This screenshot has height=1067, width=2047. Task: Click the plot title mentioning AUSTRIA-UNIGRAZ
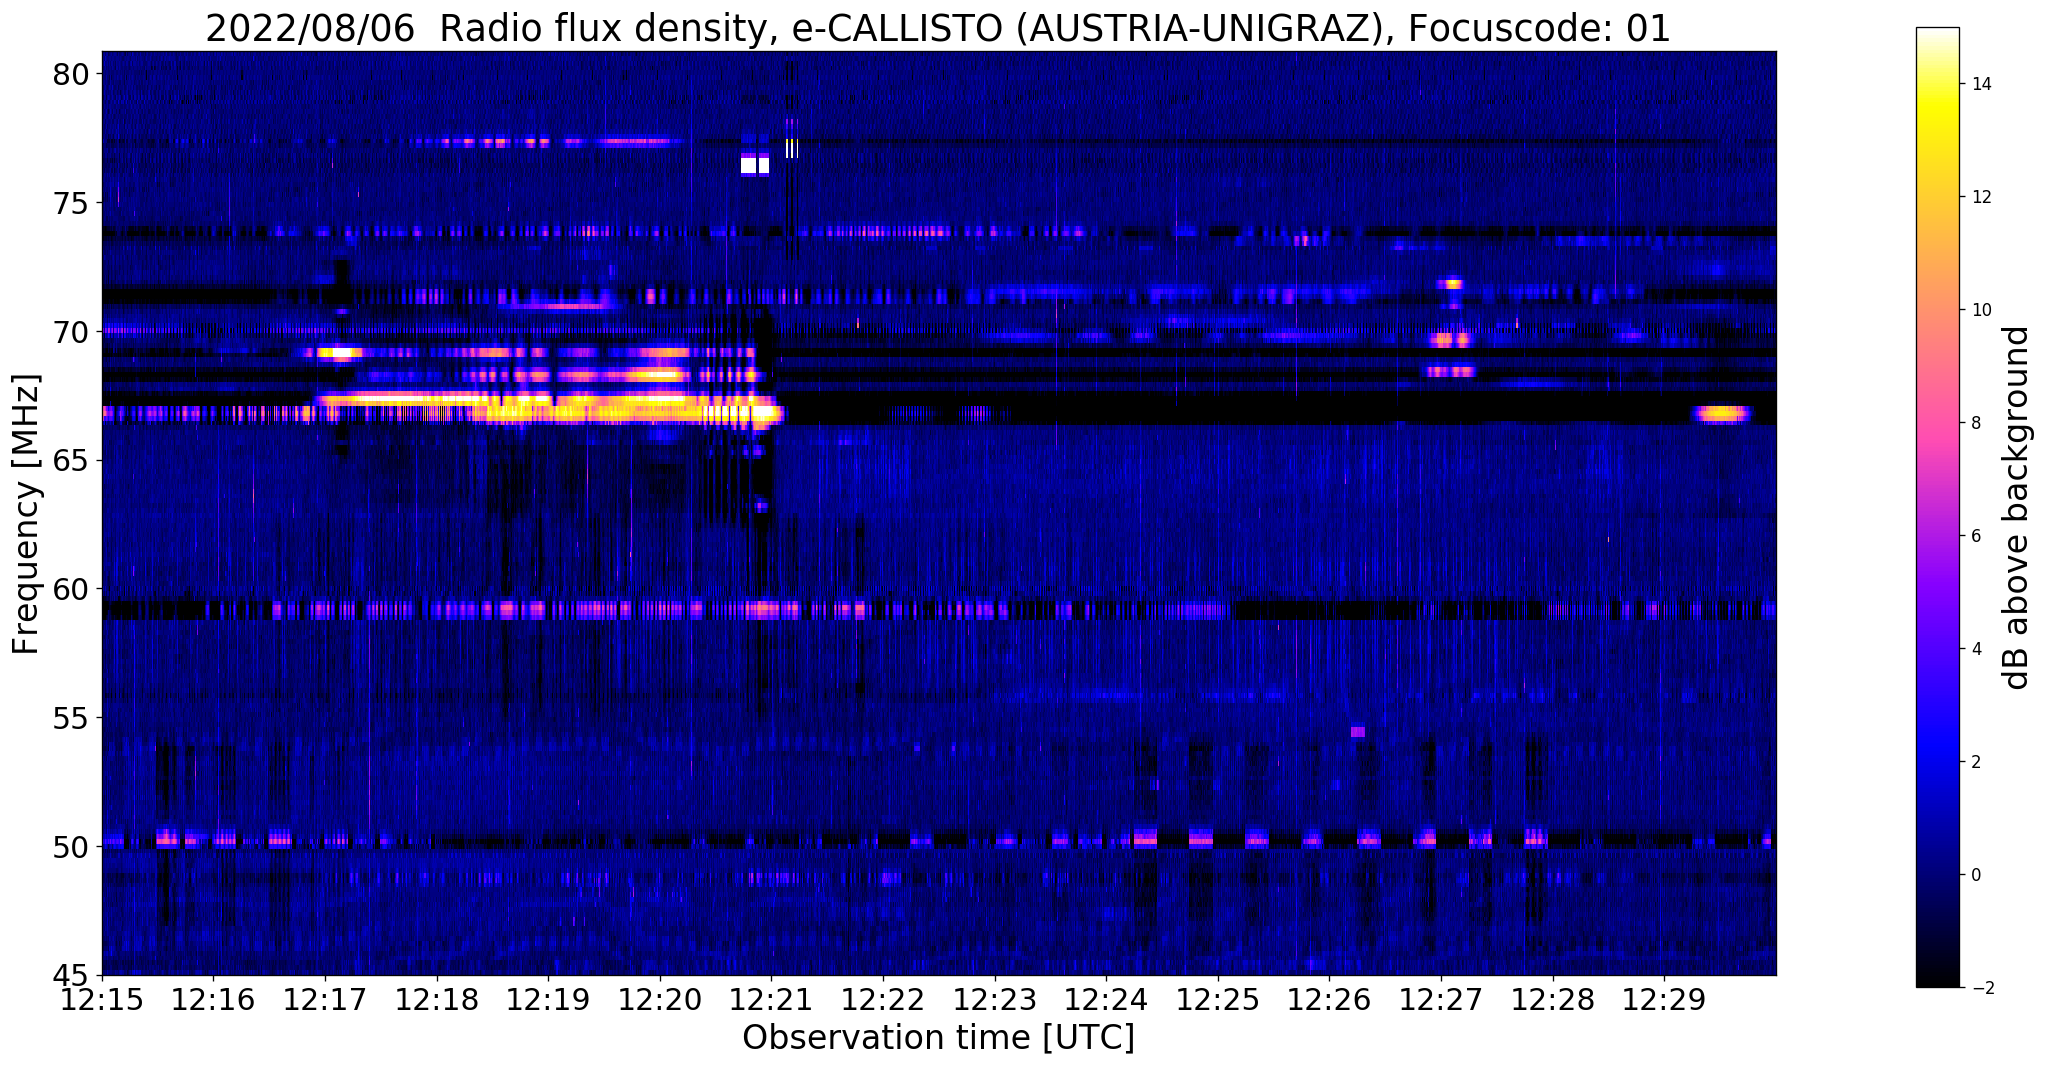(938, 28)
